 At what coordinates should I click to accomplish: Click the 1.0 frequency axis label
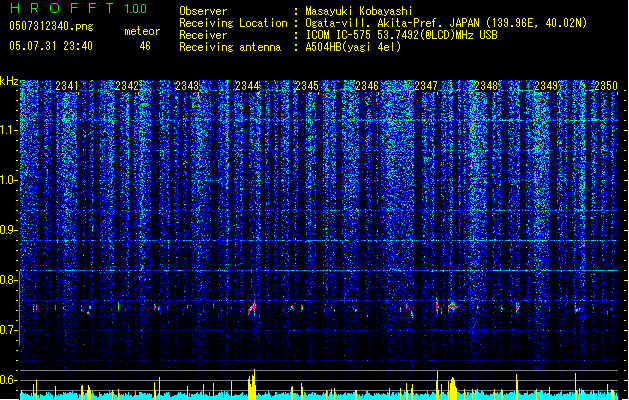[x=8, y=180]
